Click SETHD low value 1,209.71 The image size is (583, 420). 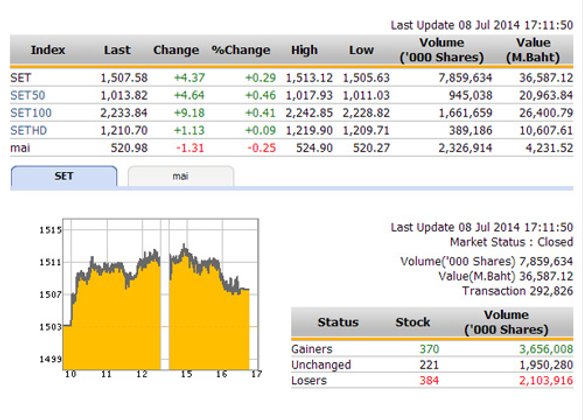[366, 130]
